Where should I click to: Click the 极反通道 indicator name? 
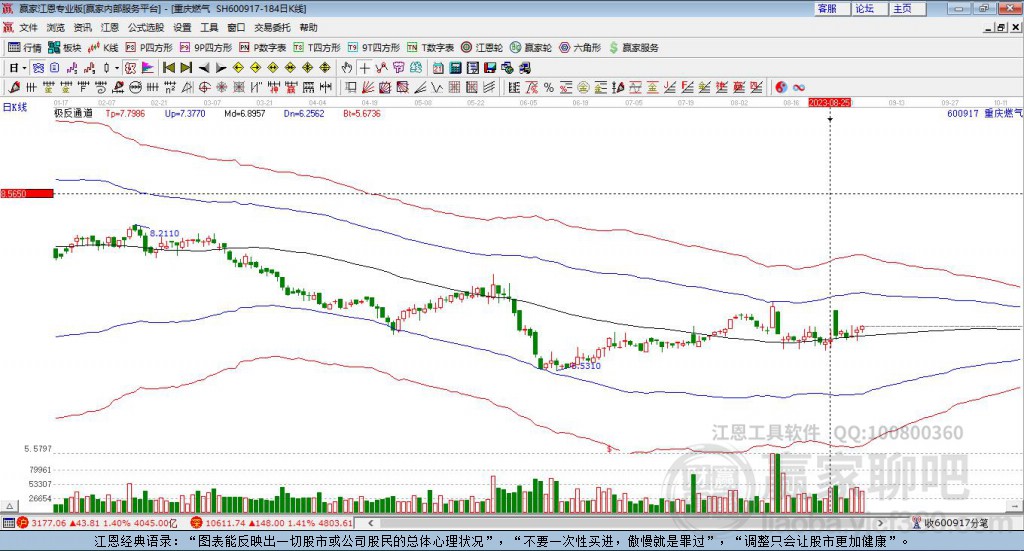[73, 114]
